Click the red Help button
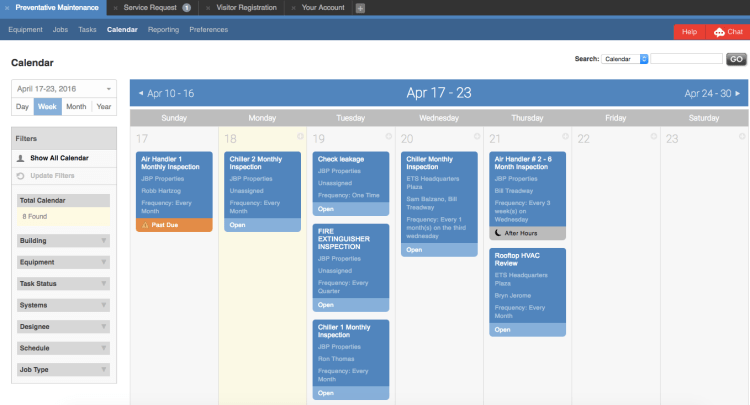Image resolution: width=750 pixels, height=405 pixels. tap(689, 32)
